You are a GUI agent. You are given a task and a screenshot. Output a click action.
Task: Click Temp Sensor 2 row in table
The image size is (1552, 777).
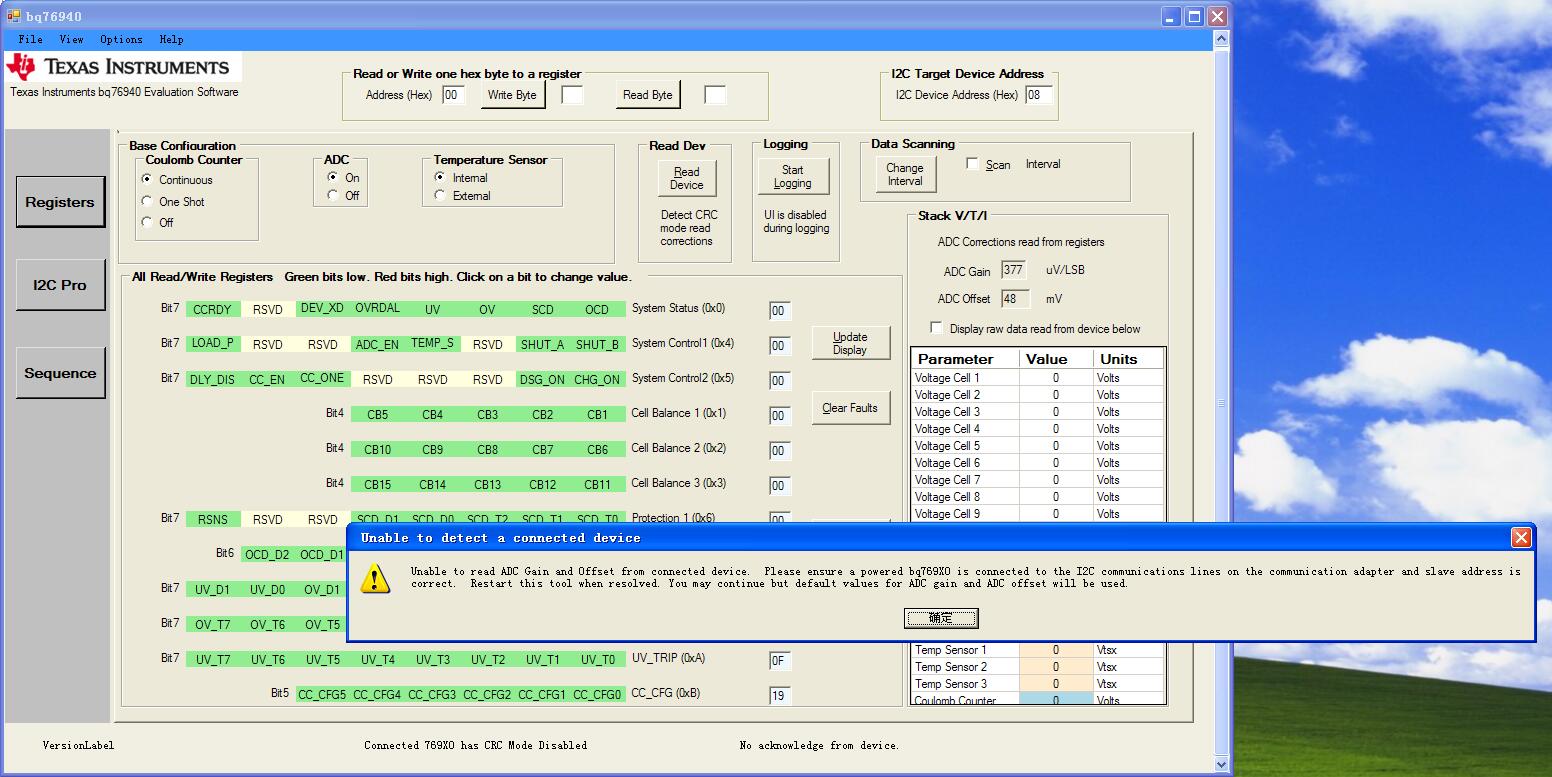1038,667
